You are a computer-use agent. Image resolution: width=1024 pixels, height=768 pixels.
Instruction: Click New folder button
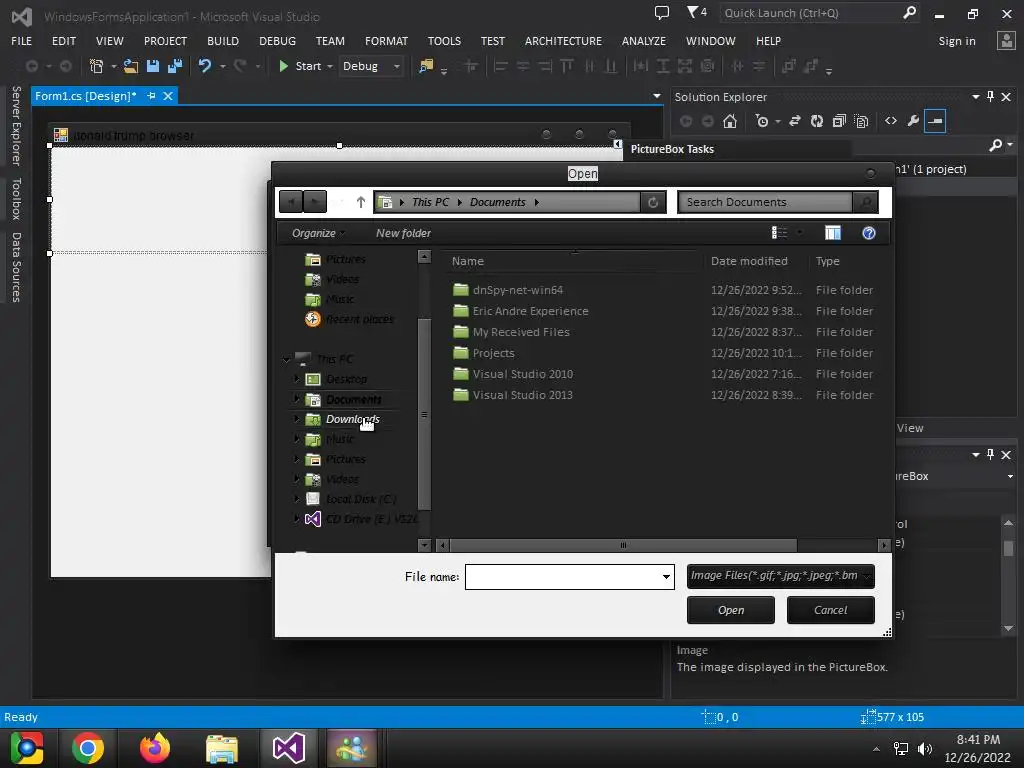click(403, 233)
